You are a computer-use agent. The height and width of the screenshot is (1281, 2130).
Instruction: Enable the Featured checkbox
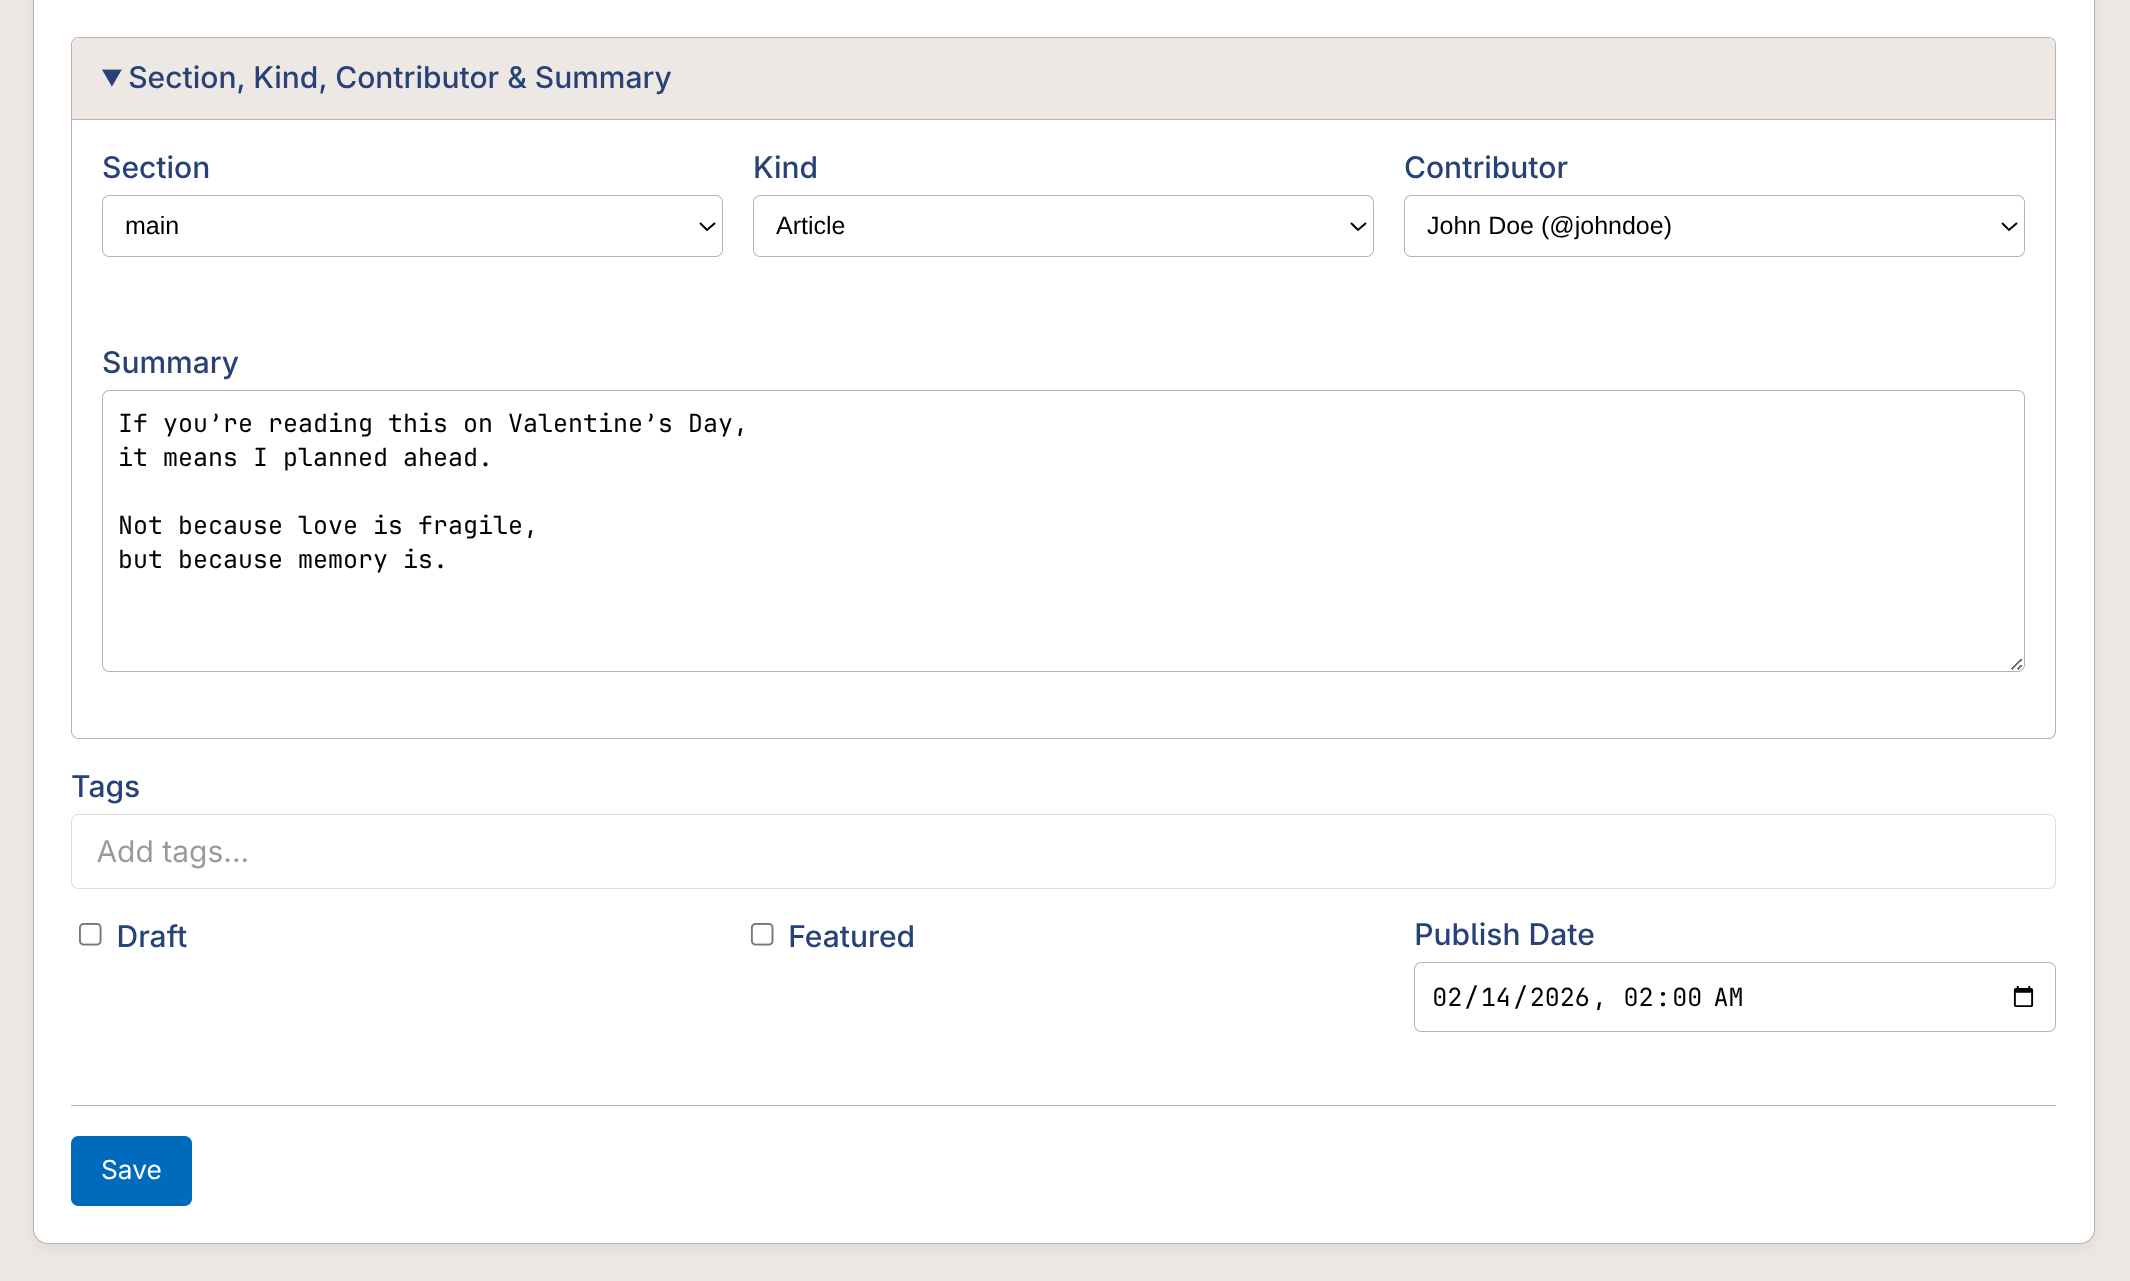pyautogui.click(x=761, y=934)
